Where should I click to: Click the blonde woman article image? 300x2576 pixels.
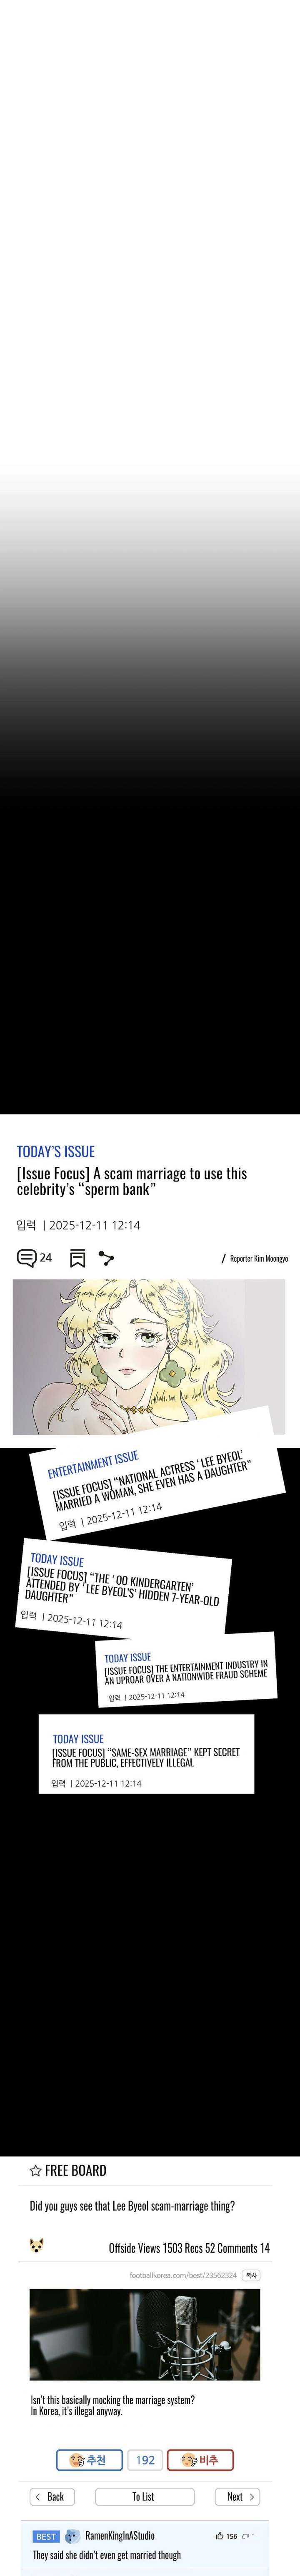[x=149, y=1356]
